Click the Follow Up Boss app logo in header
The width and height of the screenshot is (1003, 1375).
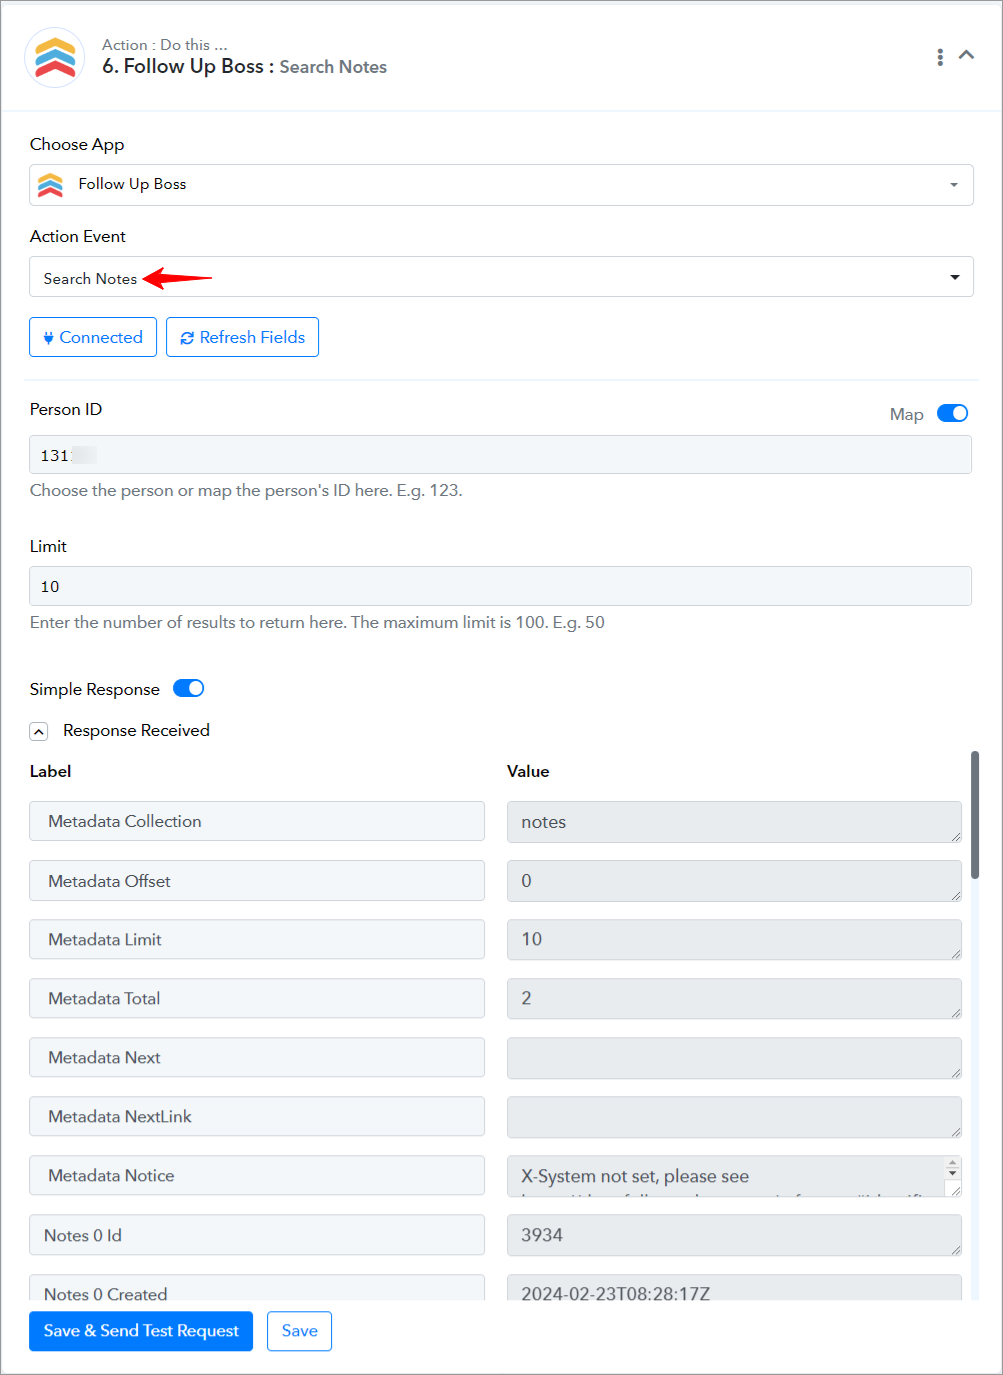point(55,58)
